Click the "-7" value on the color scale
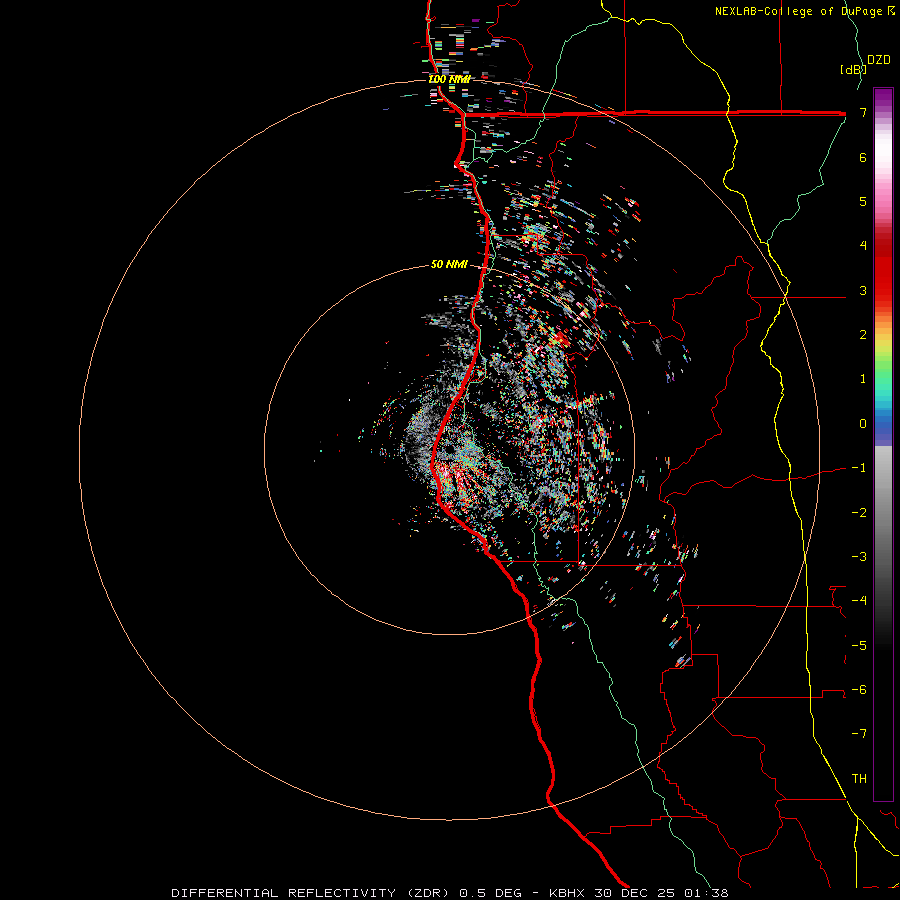Viewport: 900px width, 900px height. (859, 734)
